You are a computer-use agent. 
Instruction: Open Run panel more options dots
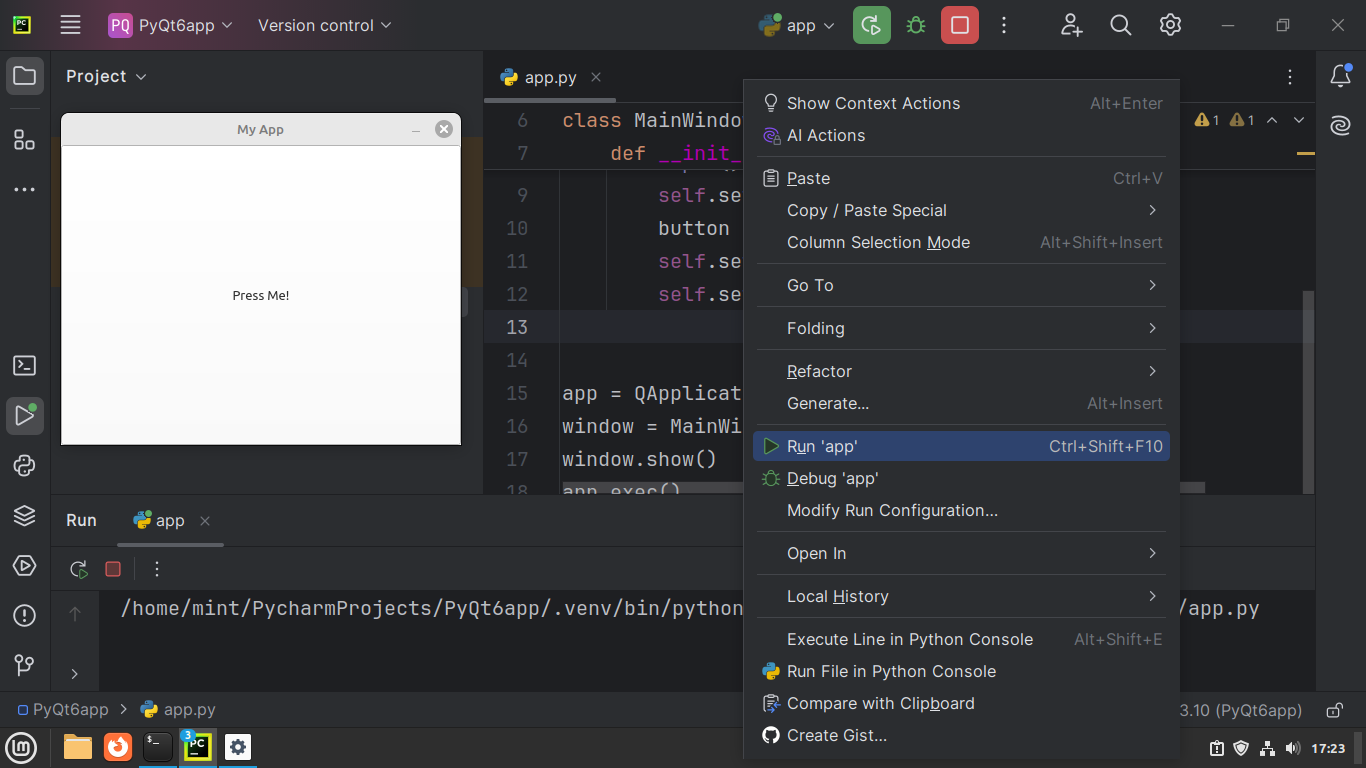click(156, 569)
